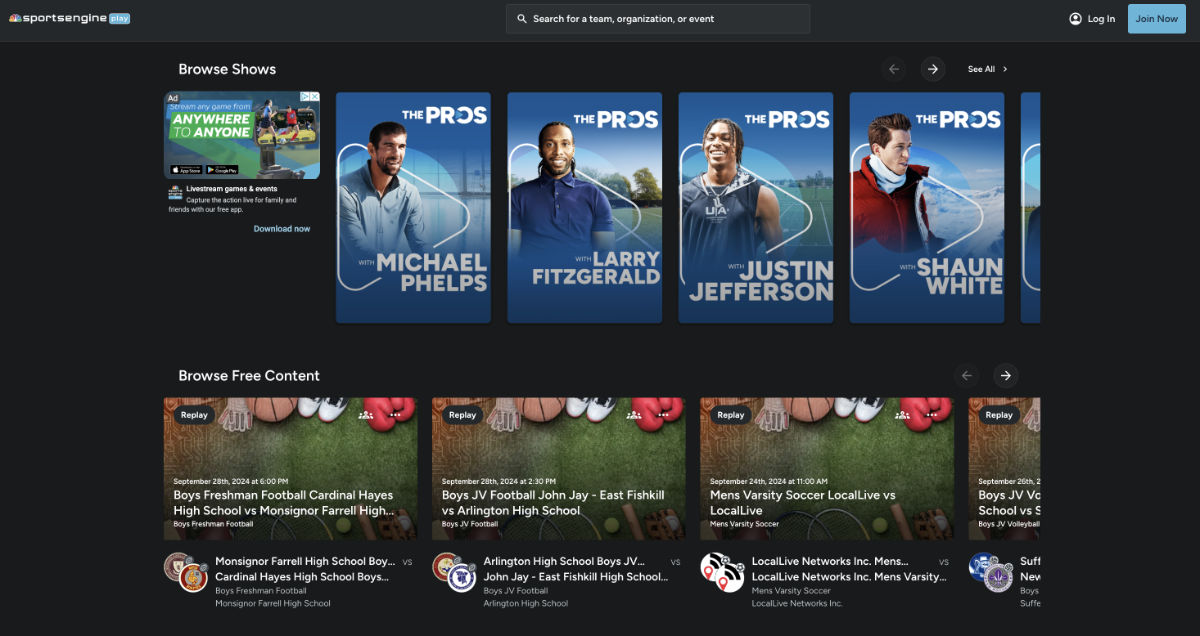Click the Livestream games & events ad headline
The height and width of the screenshot is (636, 1200).
pos(232,189)
